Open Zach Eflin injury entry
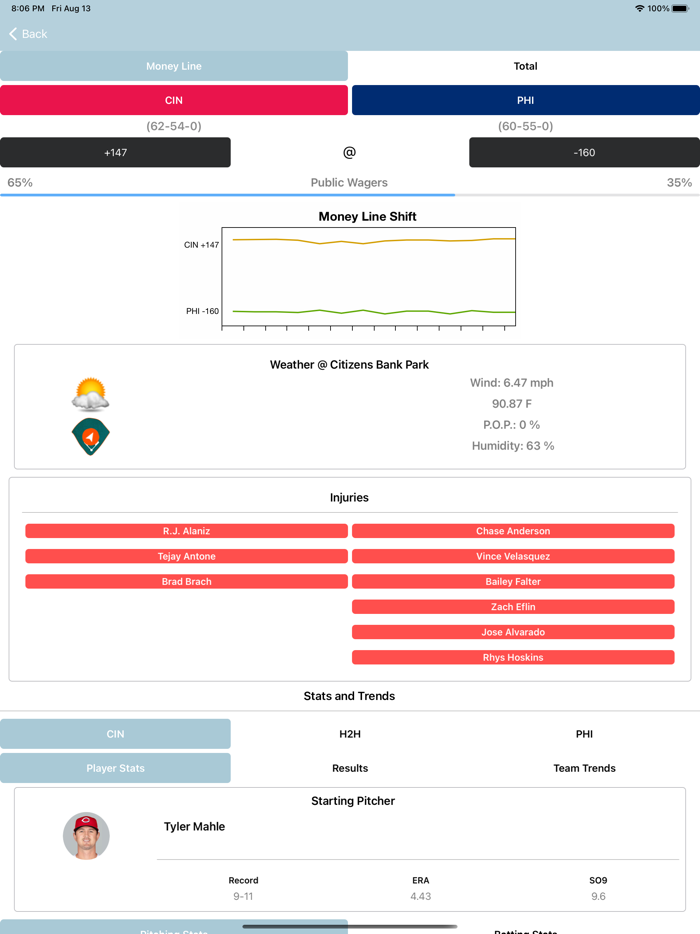700x934 pixels. [513, 607]
